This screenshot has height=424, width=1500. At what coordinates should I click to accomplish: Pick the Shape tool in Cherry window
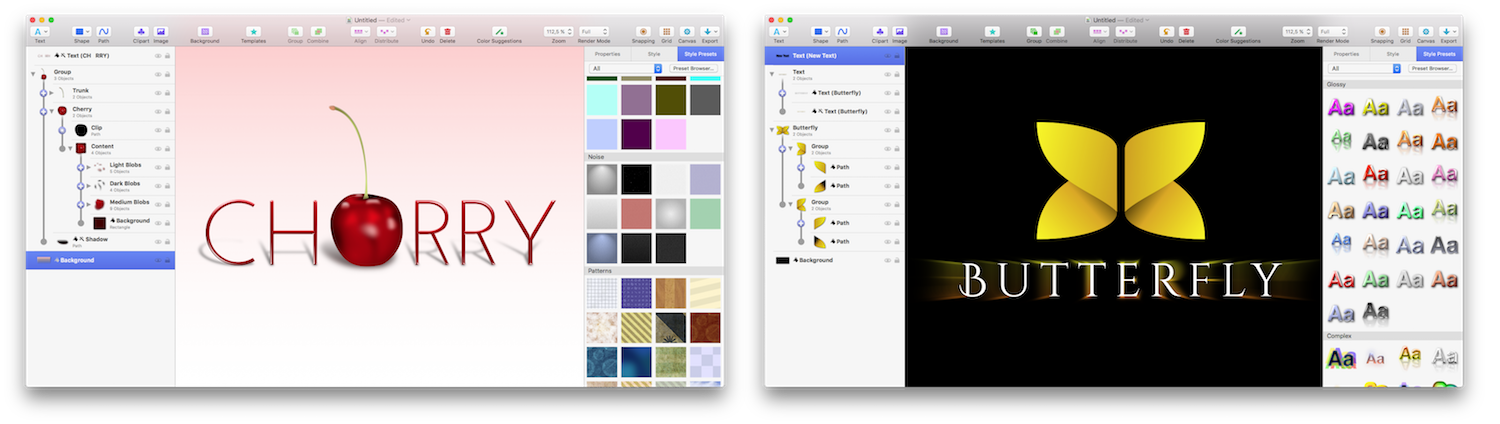(82, 32)
